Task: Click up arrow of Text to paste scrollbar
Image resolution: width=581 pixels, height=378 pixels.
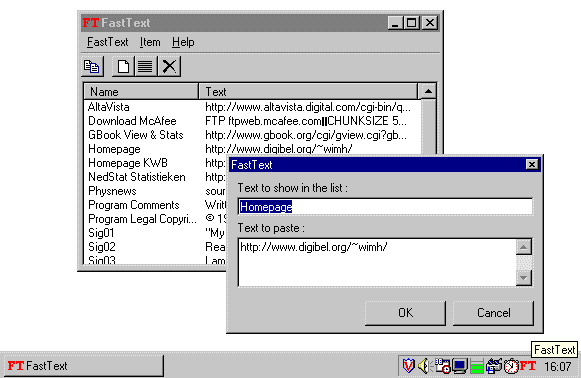Action: click(524, 247)
